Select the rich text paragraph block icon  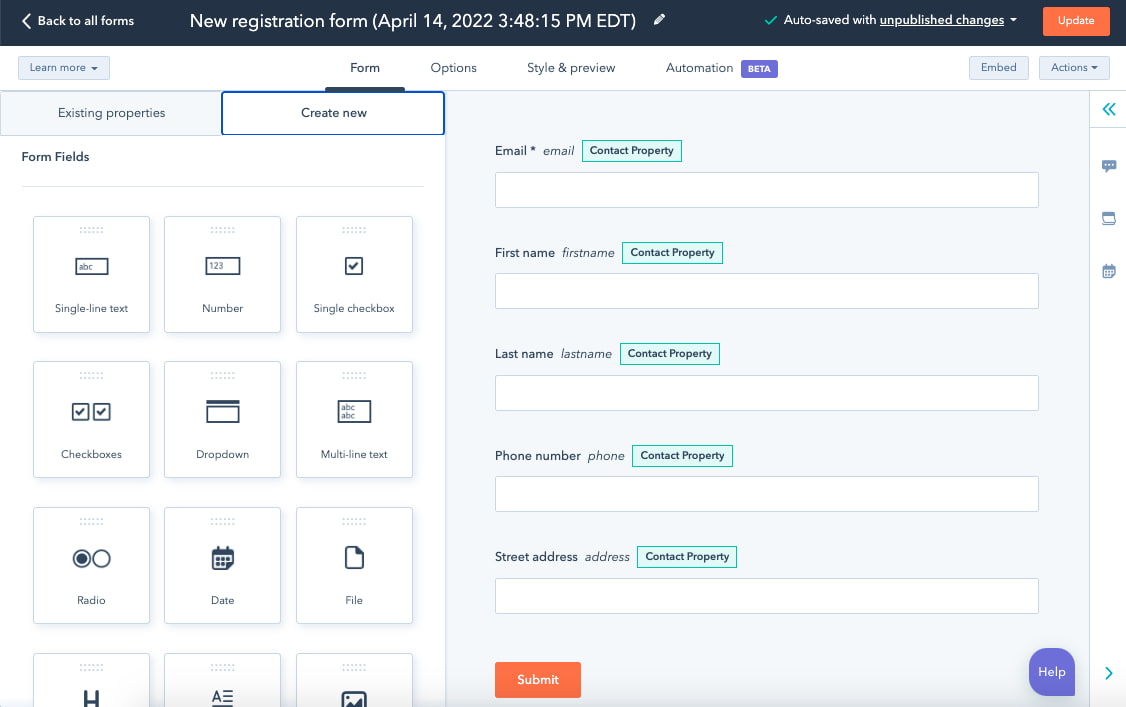[x=223, y=698]
